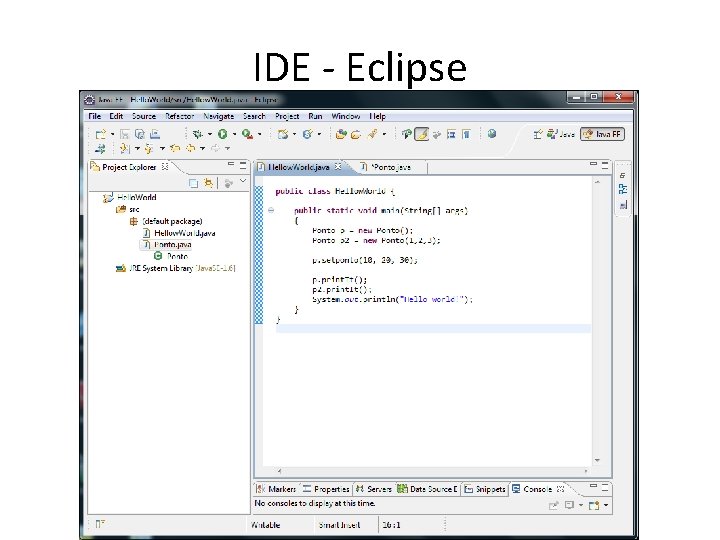The width and height of the screenshot is (720, 540).
Task: Click the New Java Project toolbar icon
Action: tap(283, 134)
